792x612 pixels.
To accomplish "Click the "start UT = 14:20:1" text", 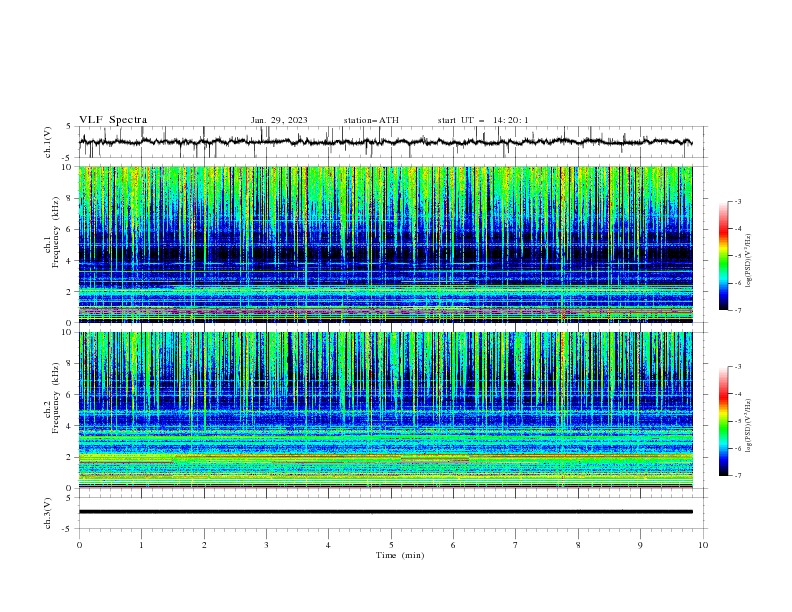I will coord(483,120).
